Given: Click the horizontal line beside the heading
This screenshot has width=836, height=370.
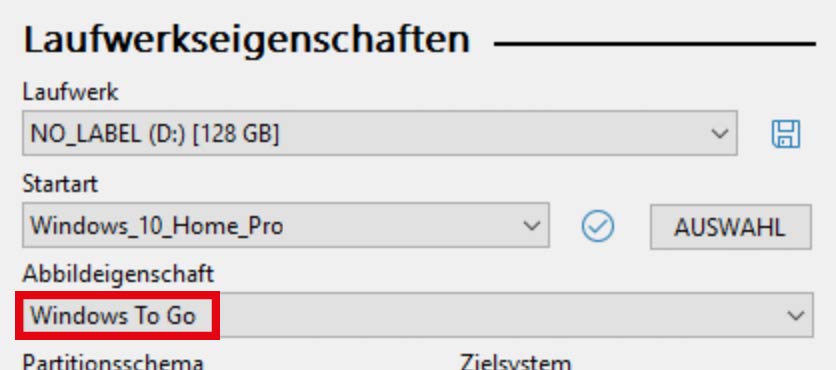Looking at the screenshot, I should [x=655, y=44].
